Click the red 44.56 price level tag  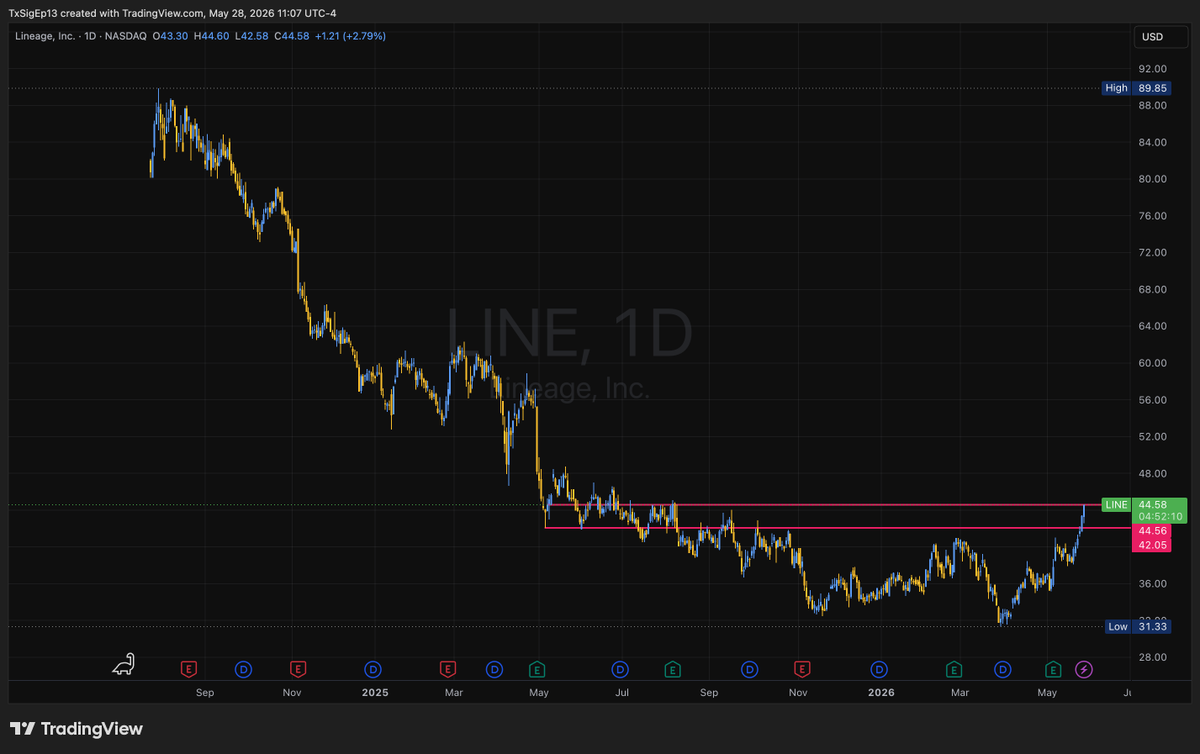[x=1151, y=531]
